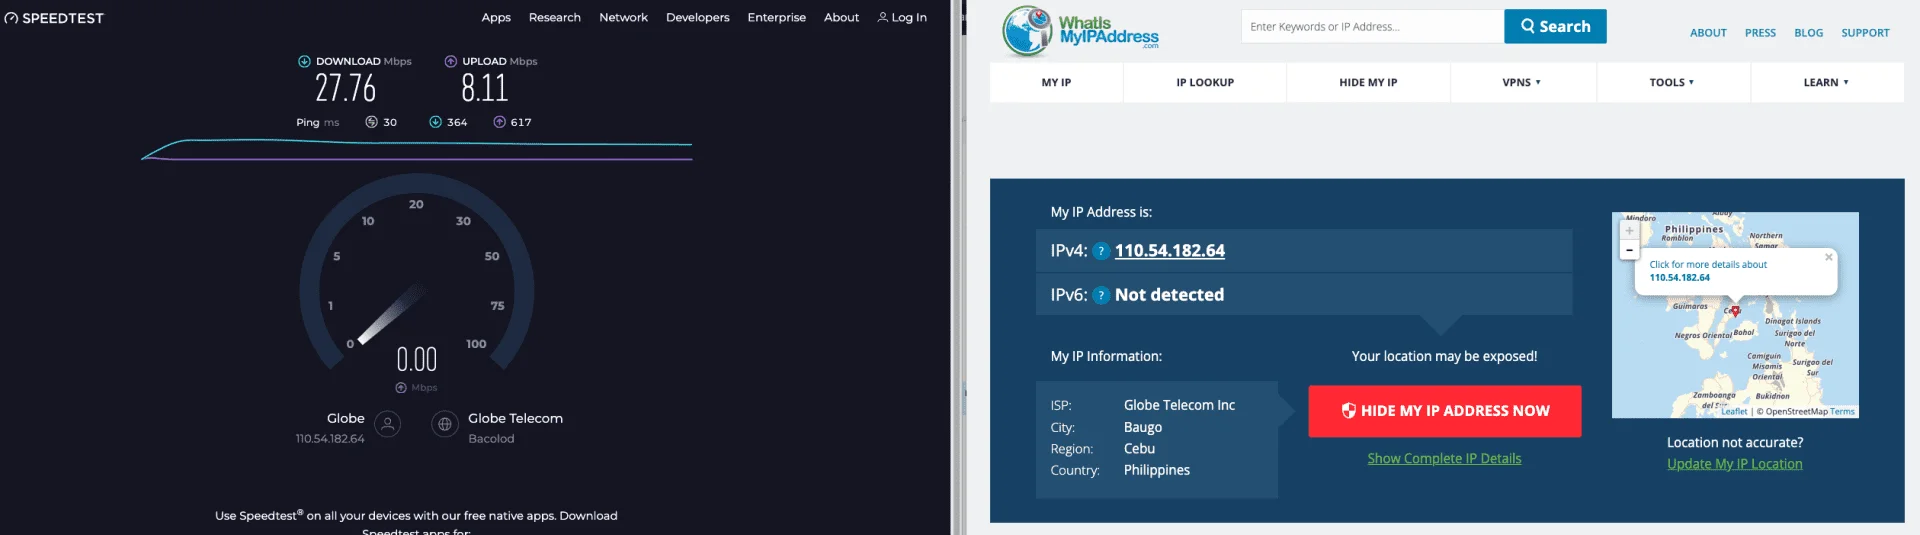Click the download latency icon showing 364
Screen dimensions: 1920x535
coord(436,122)
